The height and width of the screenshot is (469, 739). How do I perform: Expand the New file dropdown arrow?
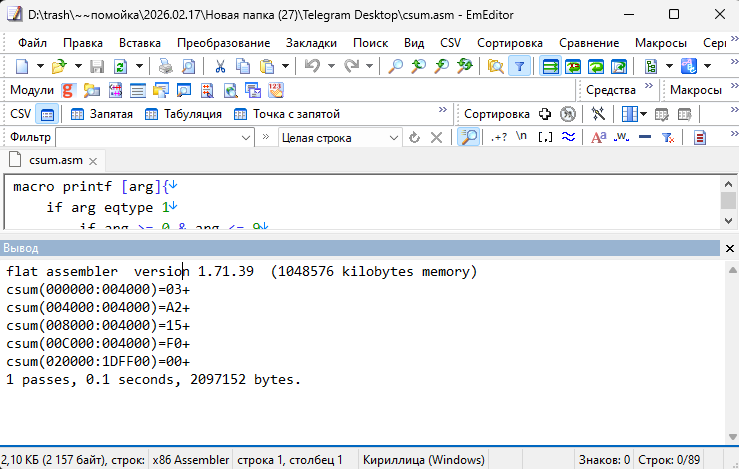[x=40, y=67]
